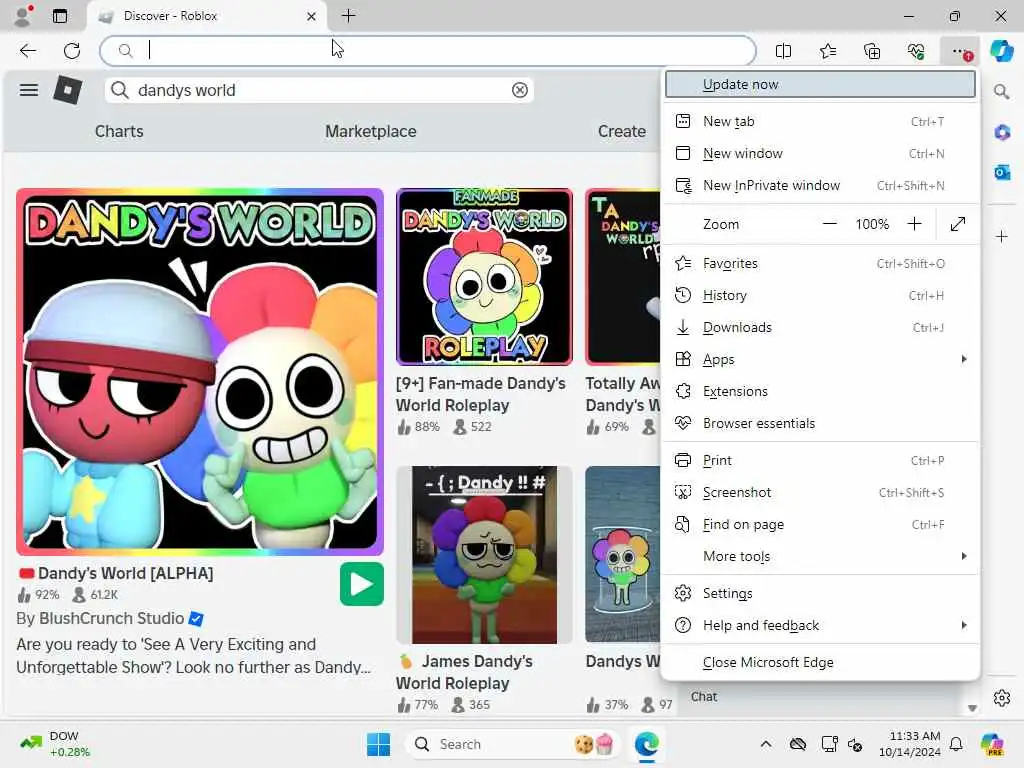Open the Charts navigation tab
The image size is (1024, 768).
[x=119, y=131]
